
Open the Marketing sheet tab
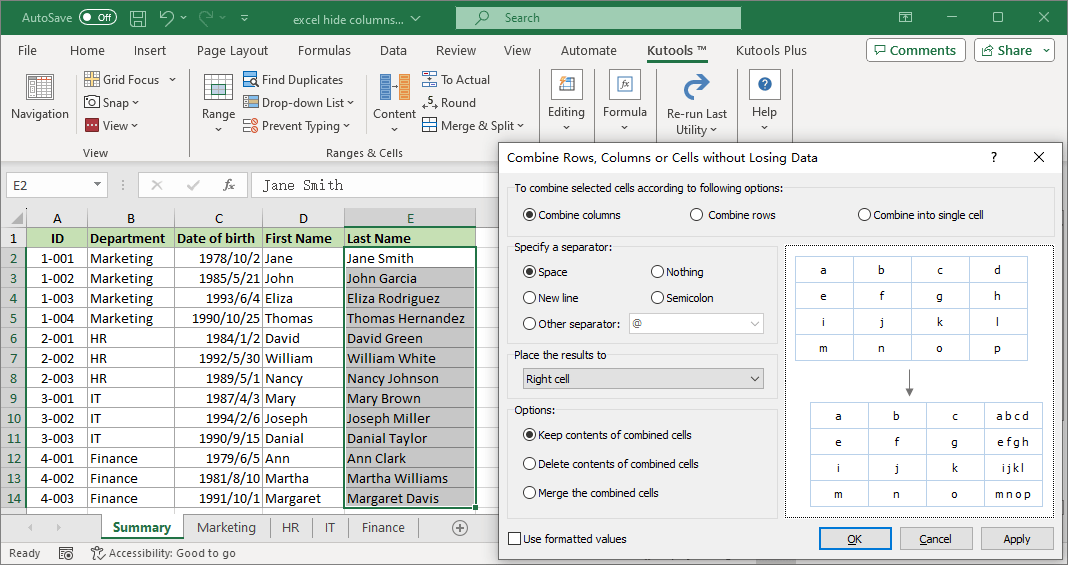226,528
